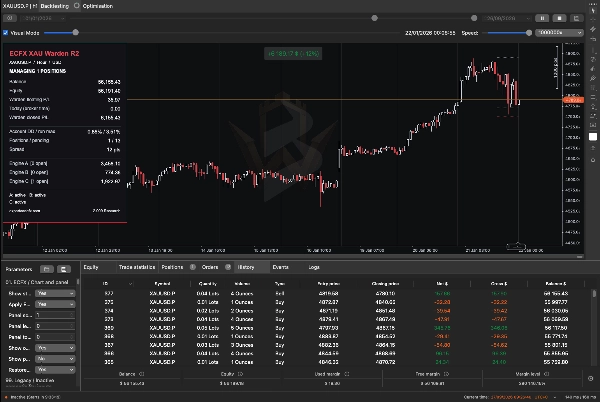Select the cursor pointer tool in drawing toolbar
The image size is (600, 402).
tap(593, 10)
